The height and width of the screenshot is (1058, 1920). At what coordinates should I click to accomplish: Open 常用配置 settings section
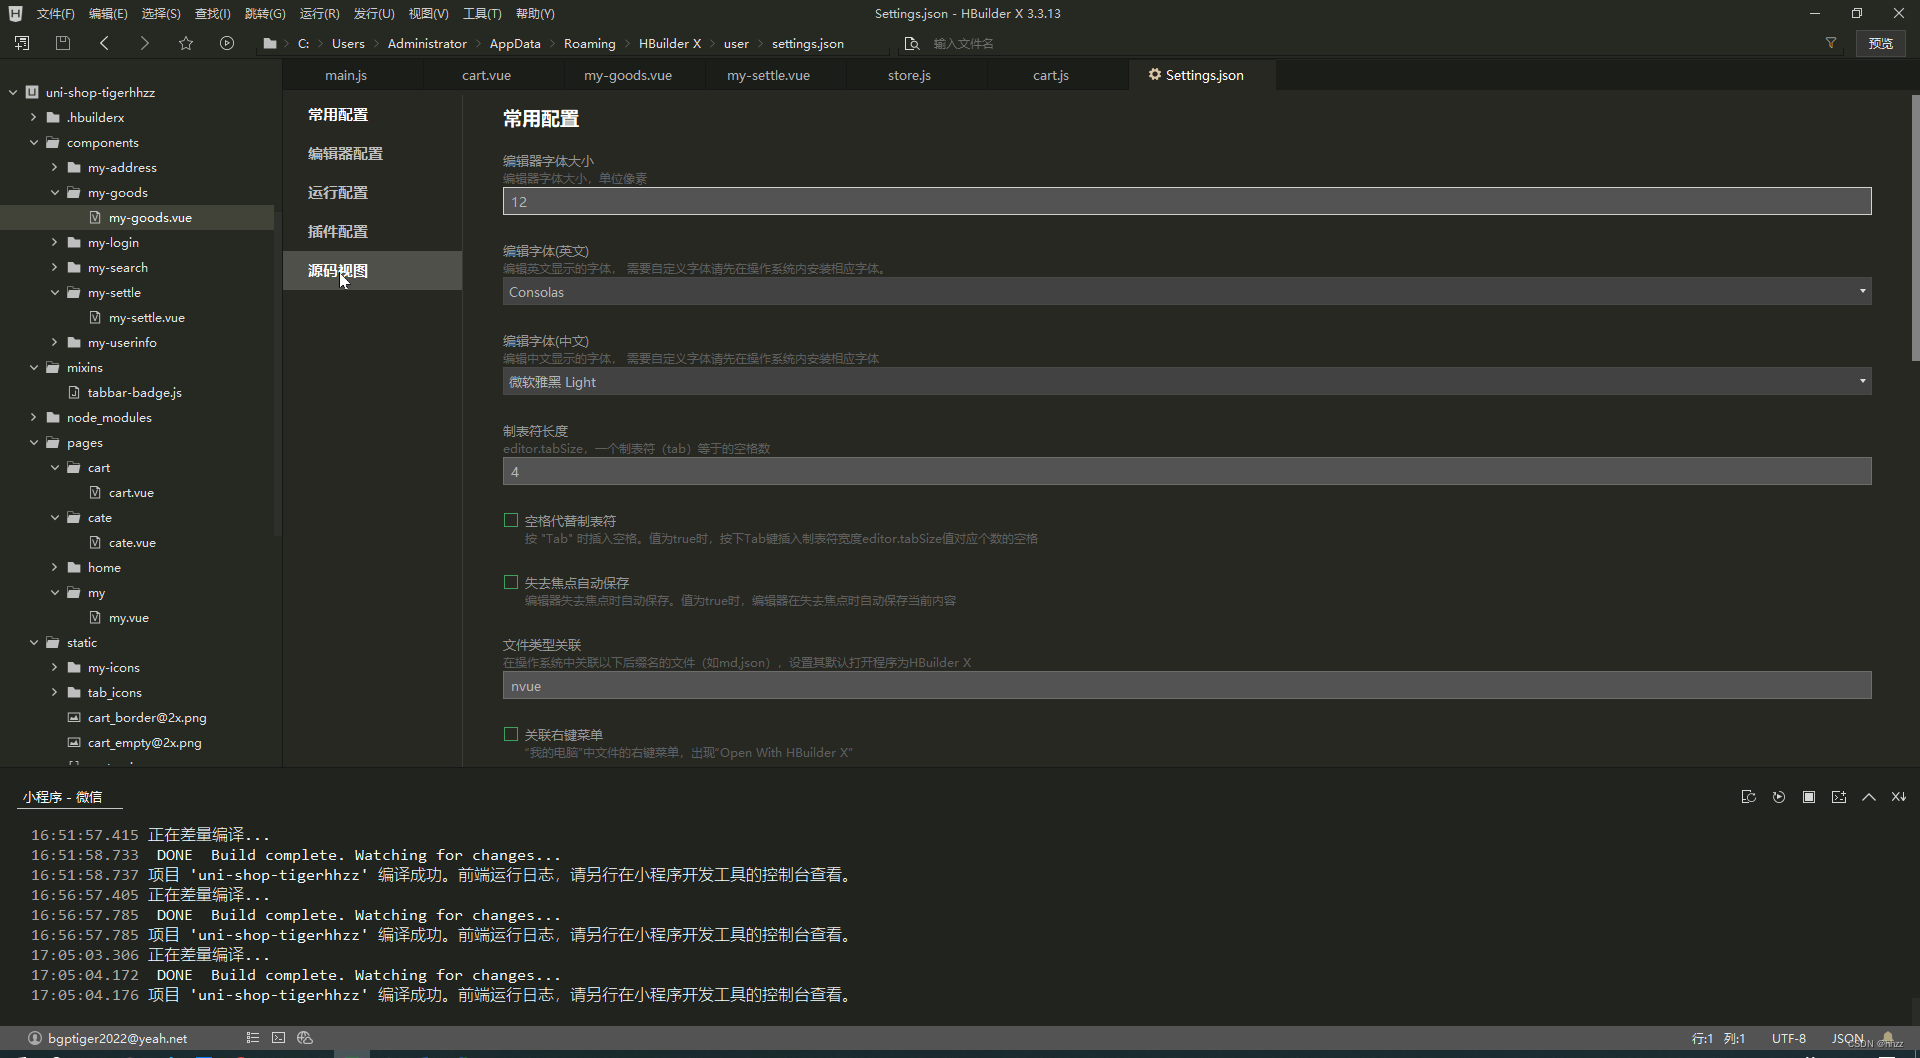click(x=338, y=114)
